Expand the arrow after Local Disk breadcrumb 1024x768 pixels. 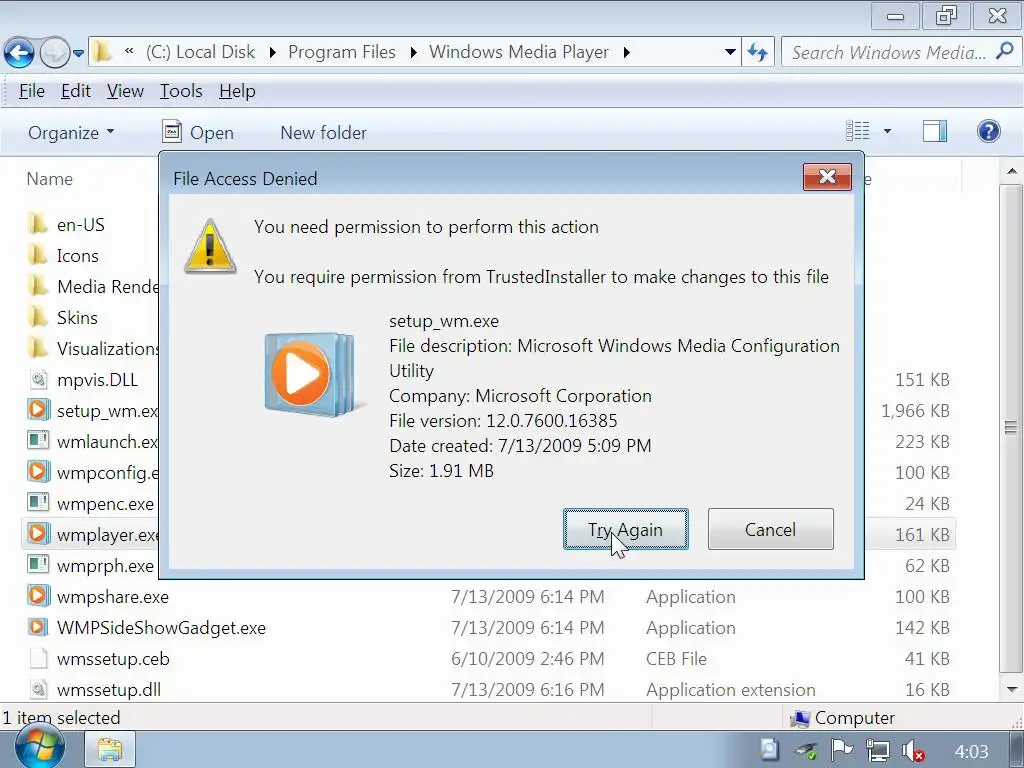[x=272, y=52]
